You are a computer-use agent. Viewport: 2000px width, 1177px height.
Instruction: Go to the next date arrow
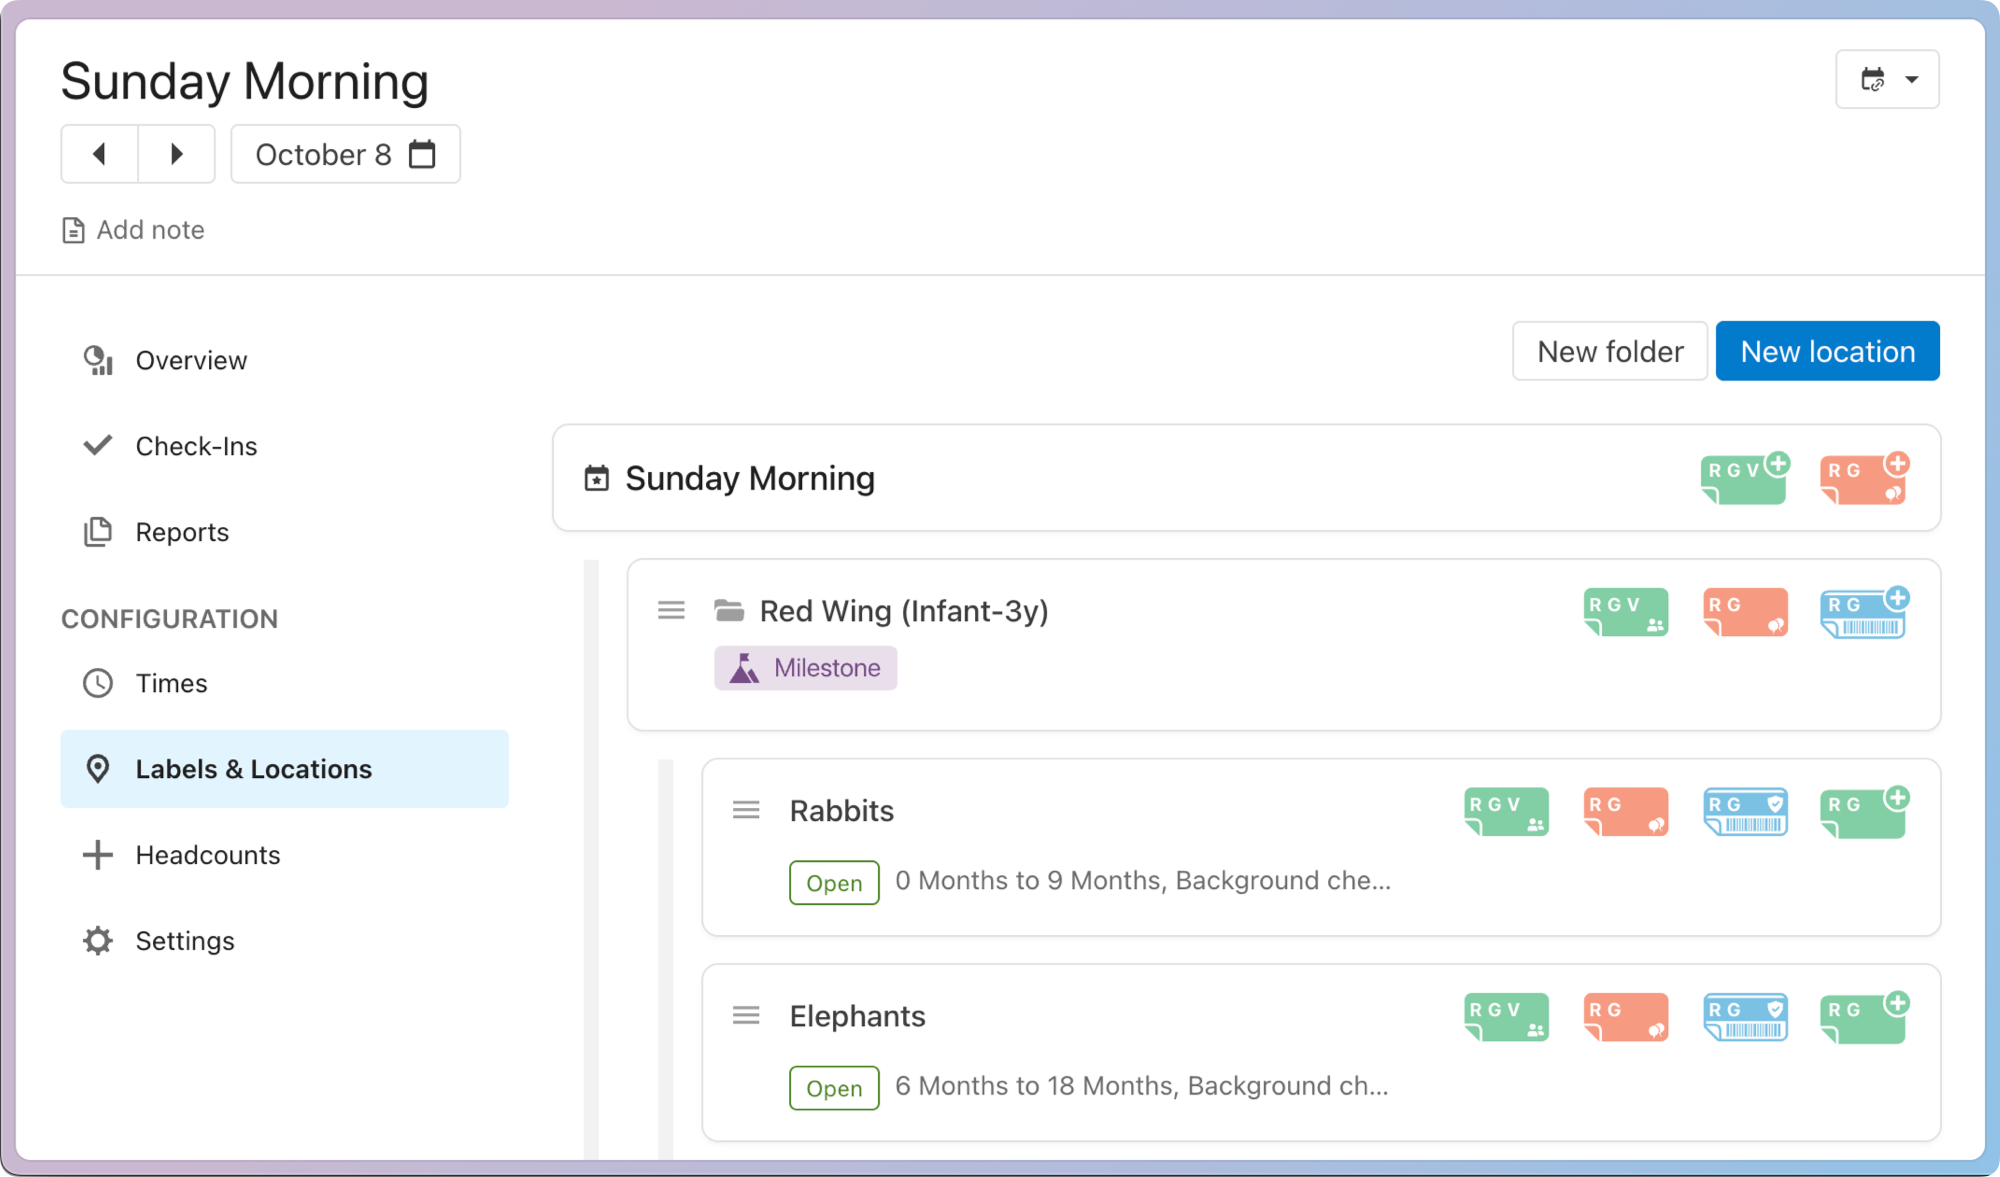pos(177,154)
